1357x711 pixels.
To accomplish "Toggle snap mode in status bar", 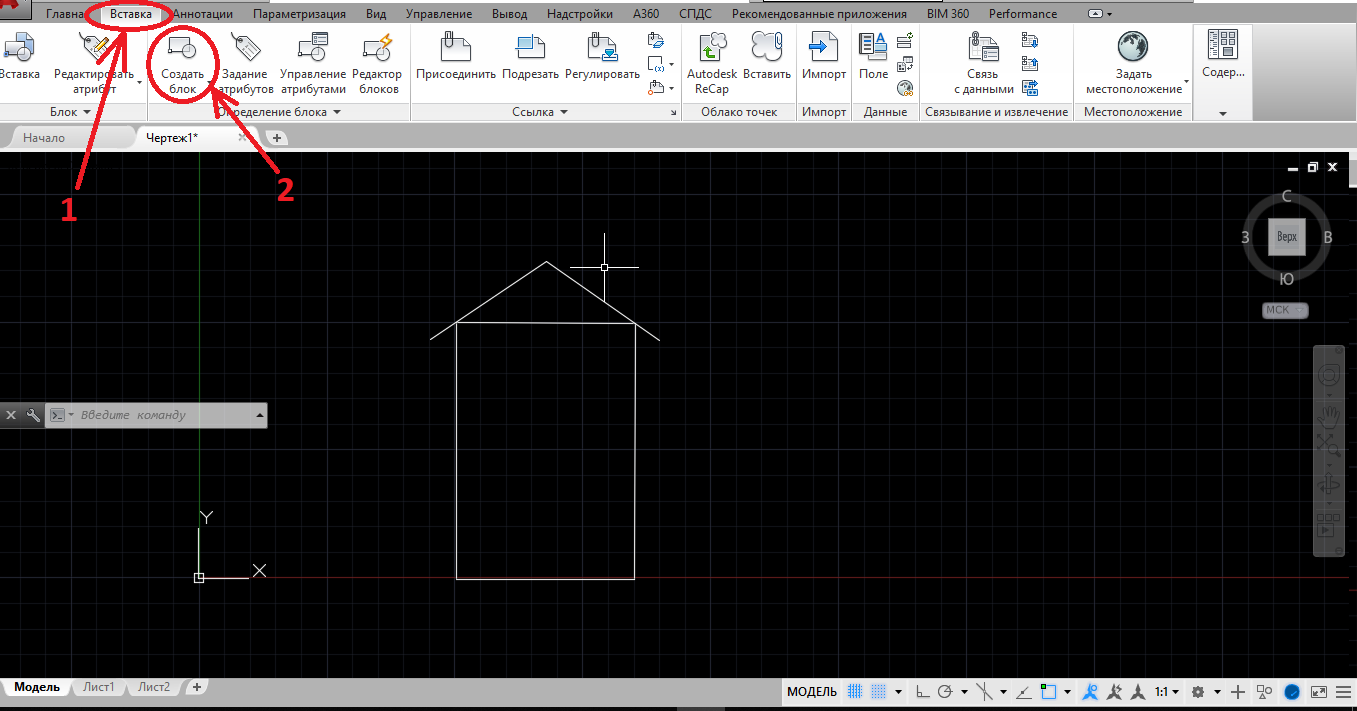I will [878, 692].
